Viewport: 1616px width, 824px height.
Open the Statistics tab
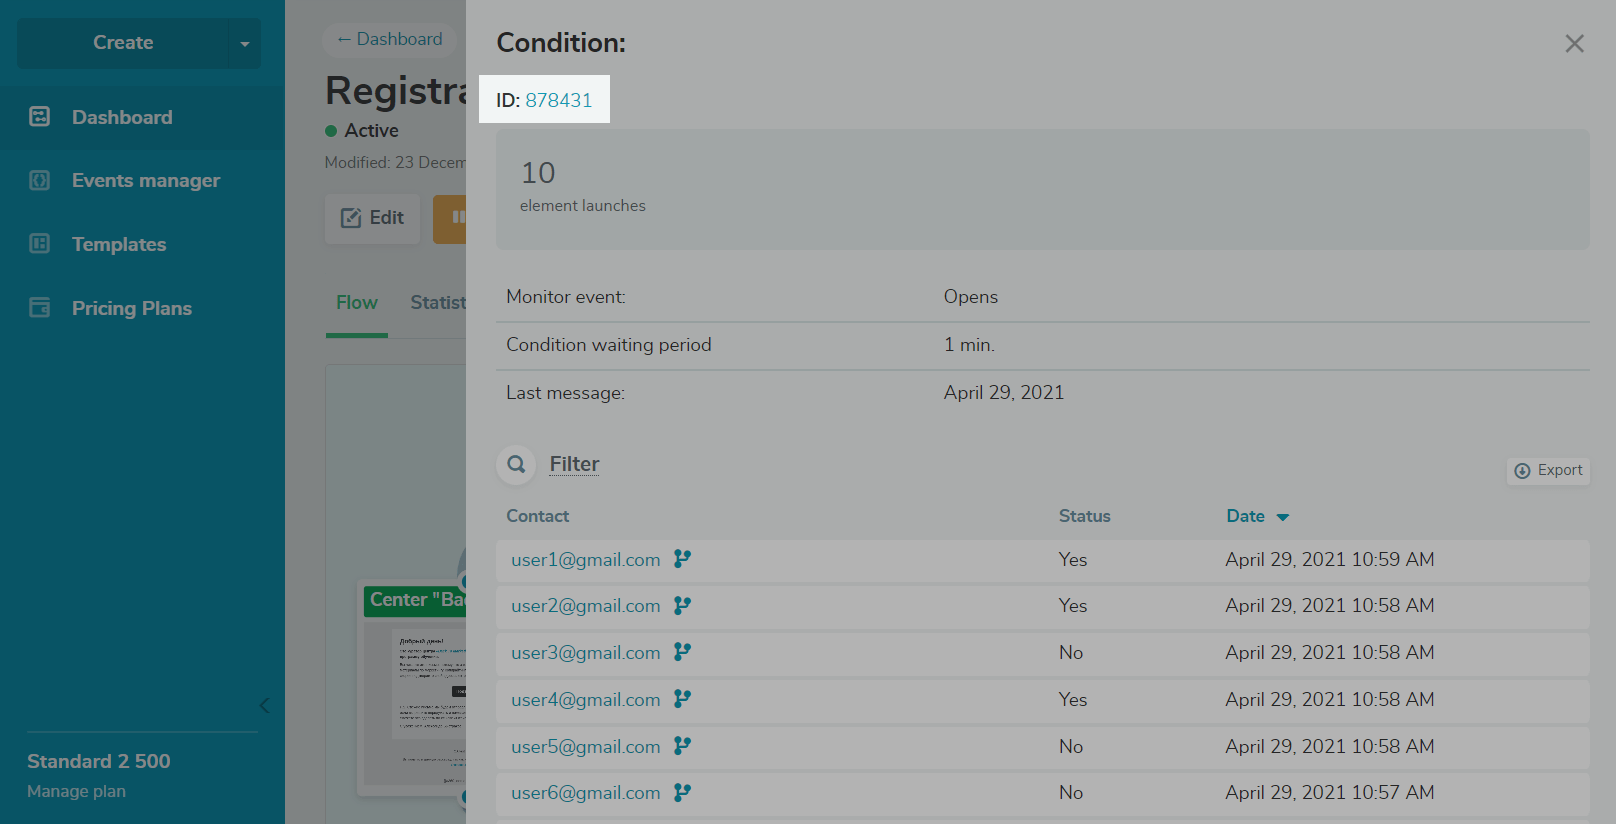(438, 303)
